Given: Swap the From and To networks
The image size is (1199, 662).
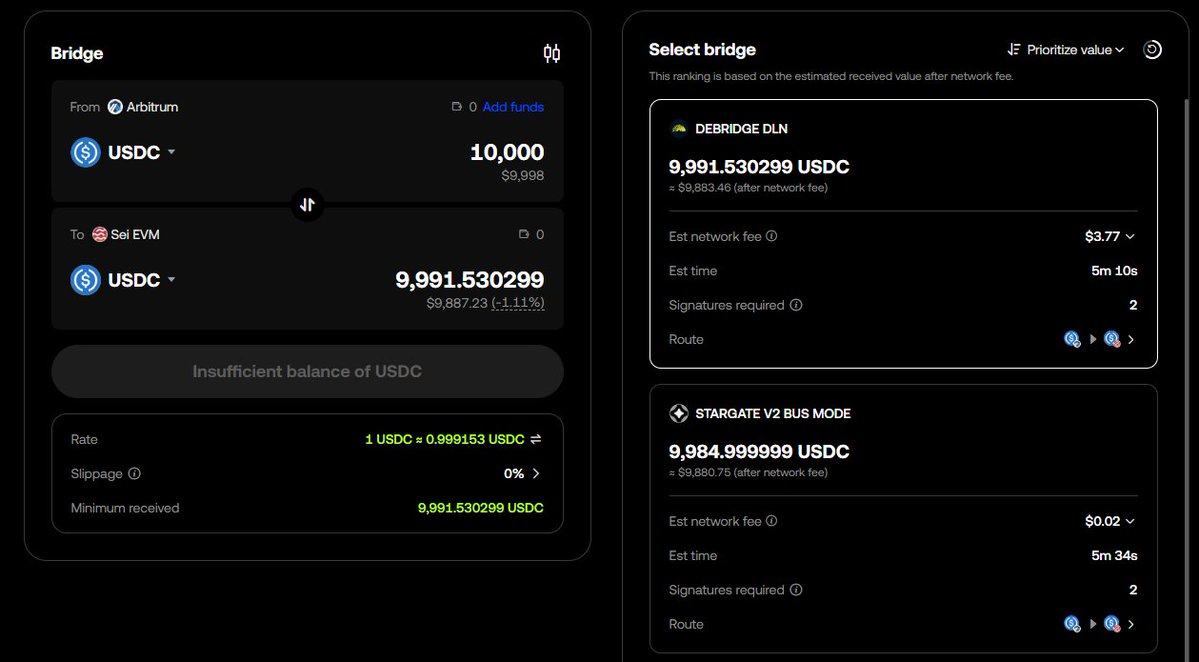Looking at the screenshot, I should [x=307, y=205].
